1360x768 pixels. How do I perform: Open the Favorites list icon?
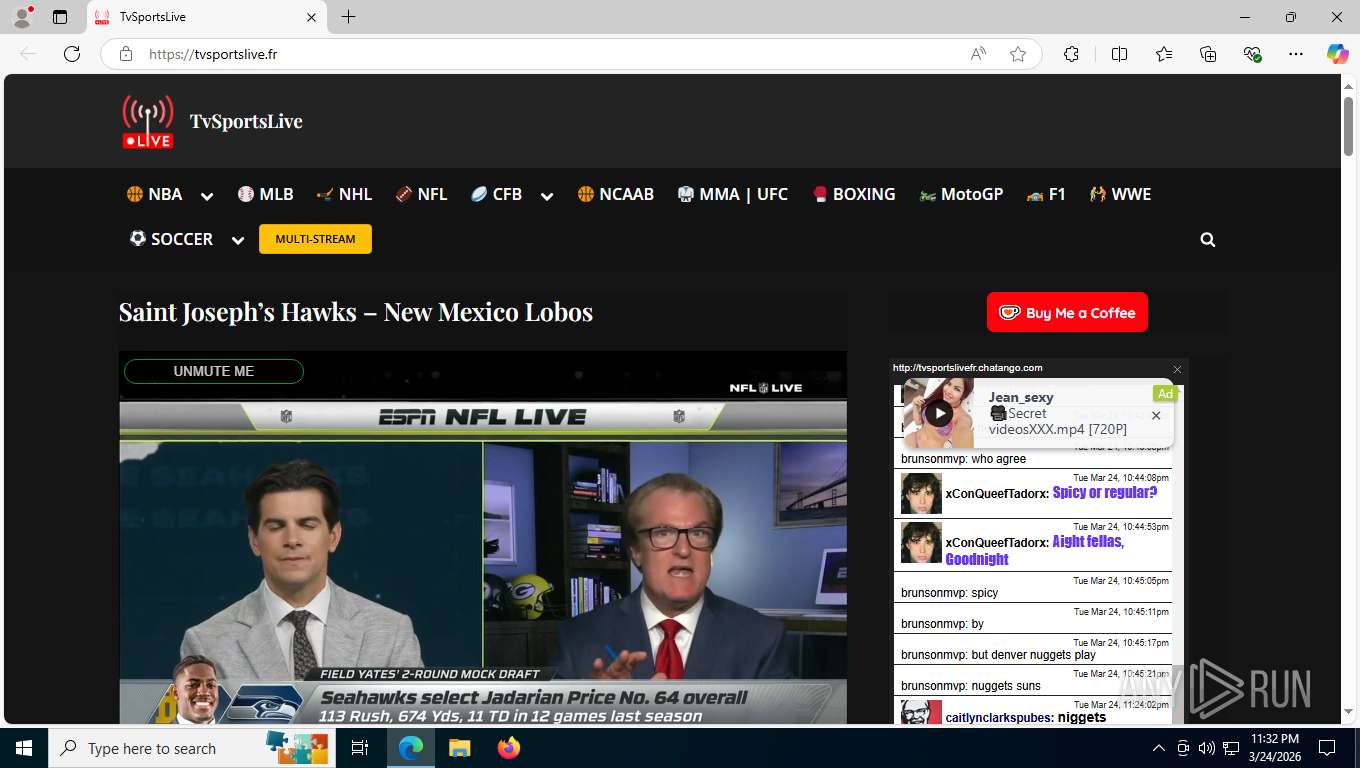(x=1164, y=54)
